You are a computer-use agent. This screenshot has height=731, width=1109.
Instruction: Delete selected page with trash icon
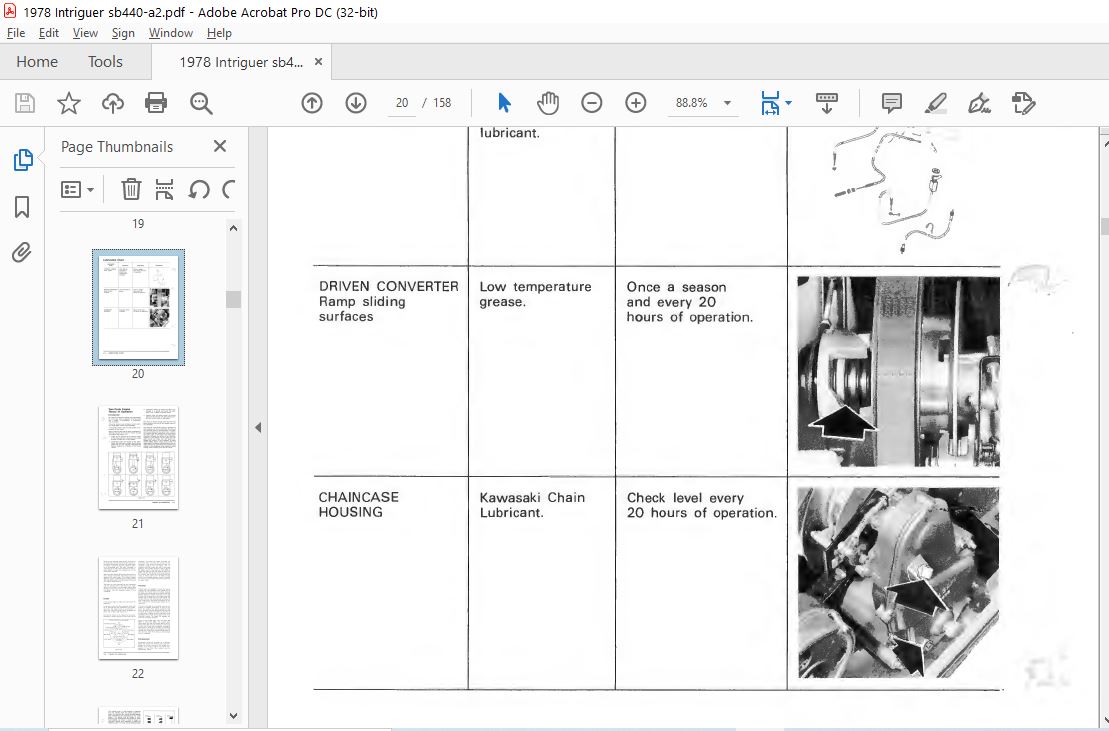pyautogui.click(x=131, y=189)
